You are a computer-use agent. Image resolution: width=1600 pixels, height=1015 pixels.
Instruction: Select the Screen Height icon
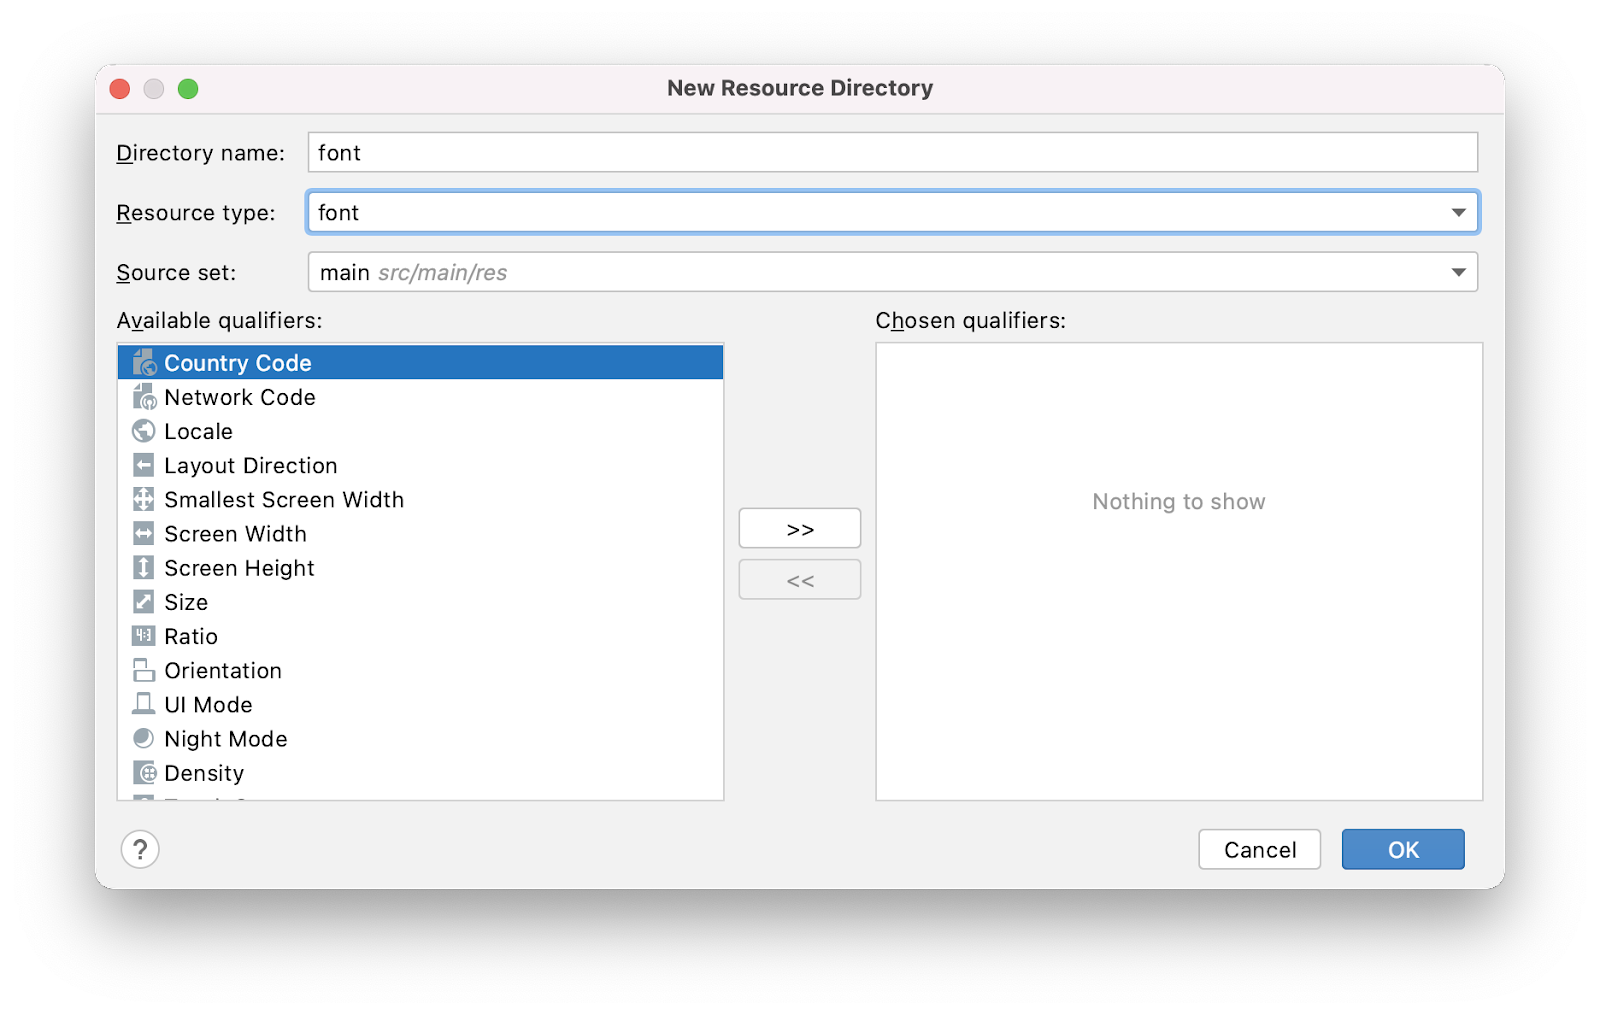coord(143,567)
